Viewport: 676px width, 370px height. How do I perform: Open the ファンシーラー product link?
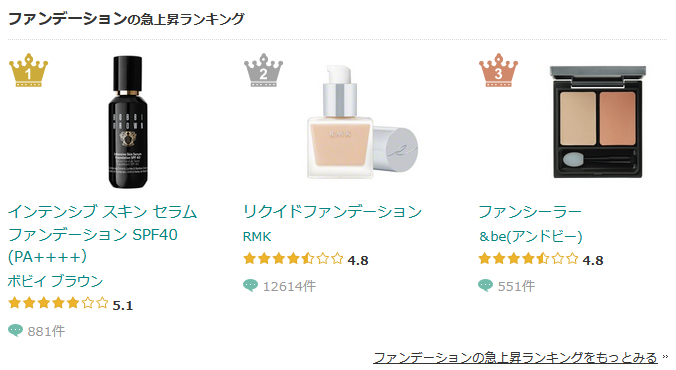530,212
